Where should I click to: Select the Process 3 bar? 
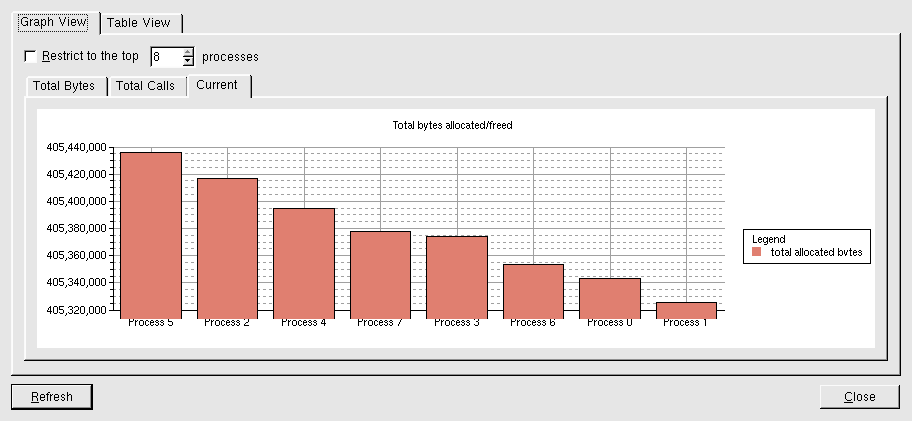[457, 274]
